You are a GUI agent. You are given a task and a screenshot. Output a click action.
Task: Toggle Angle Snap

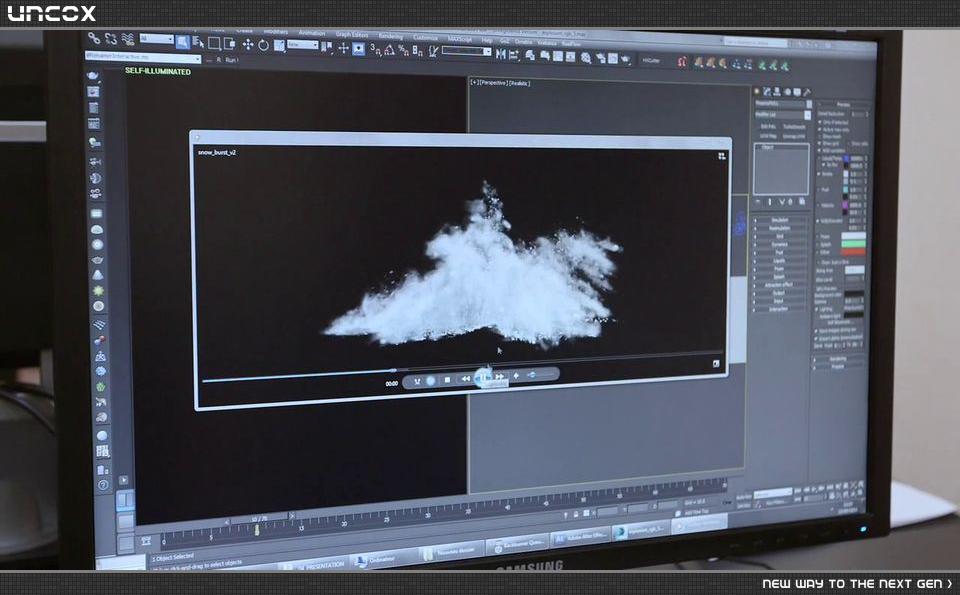(x=390, y=50)
